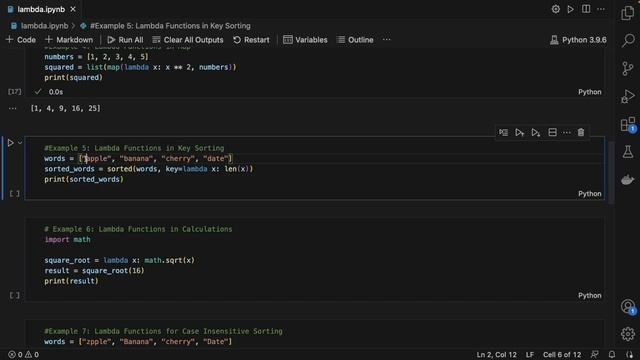Image resolution: width=640 pixels, height=360 pixels.
Task: Open the Source Control view
Action: 628,68
